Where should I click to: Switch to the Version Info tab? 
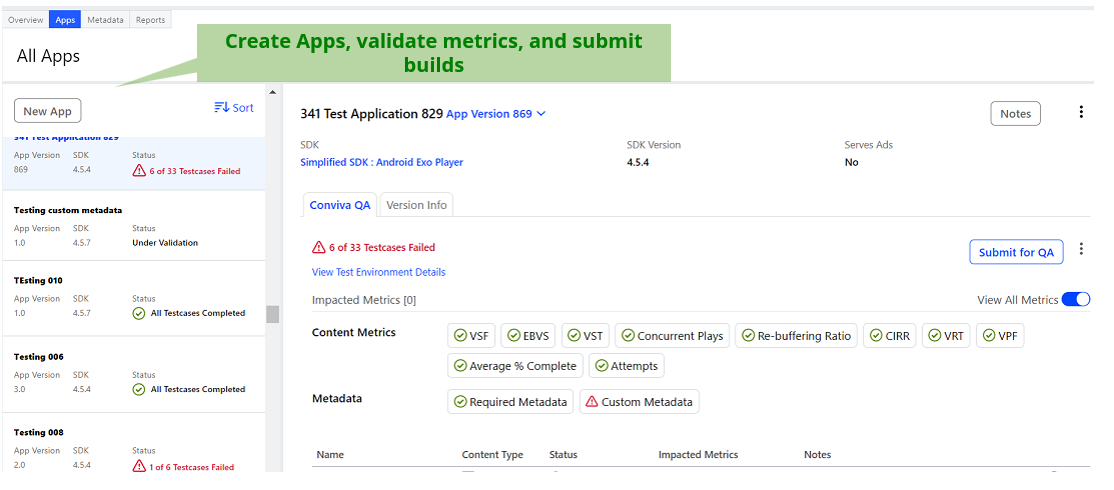pyautogui.click(x=416, y=205)
